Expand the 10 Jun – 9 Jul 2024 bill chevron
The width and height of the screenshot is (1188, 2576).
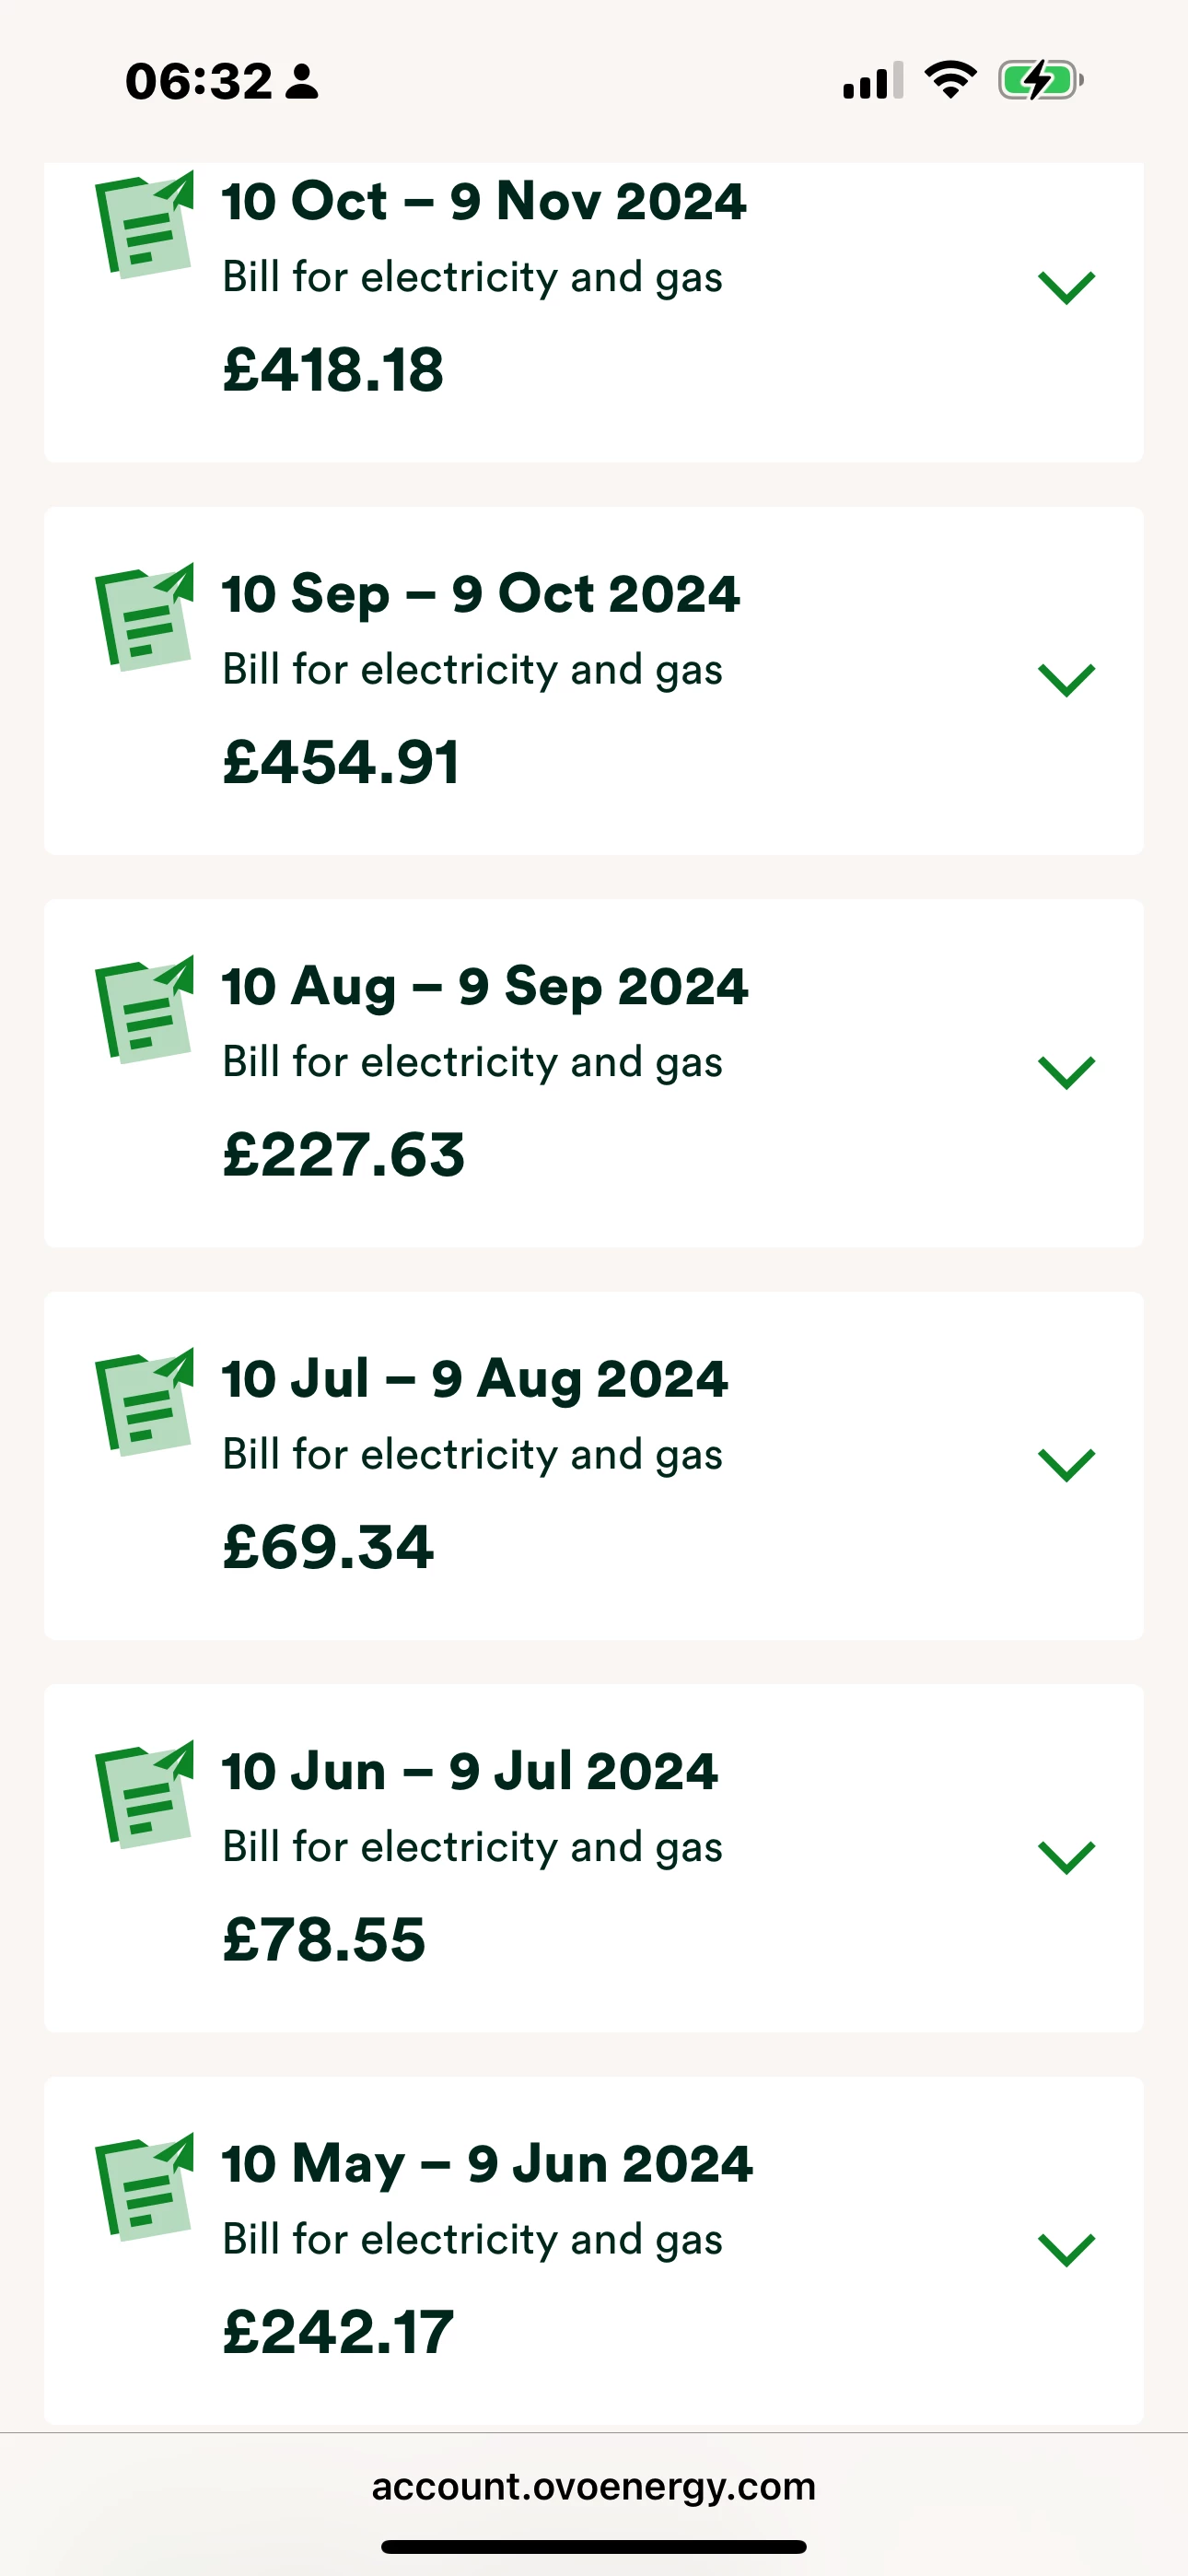pos(1067,1857)
